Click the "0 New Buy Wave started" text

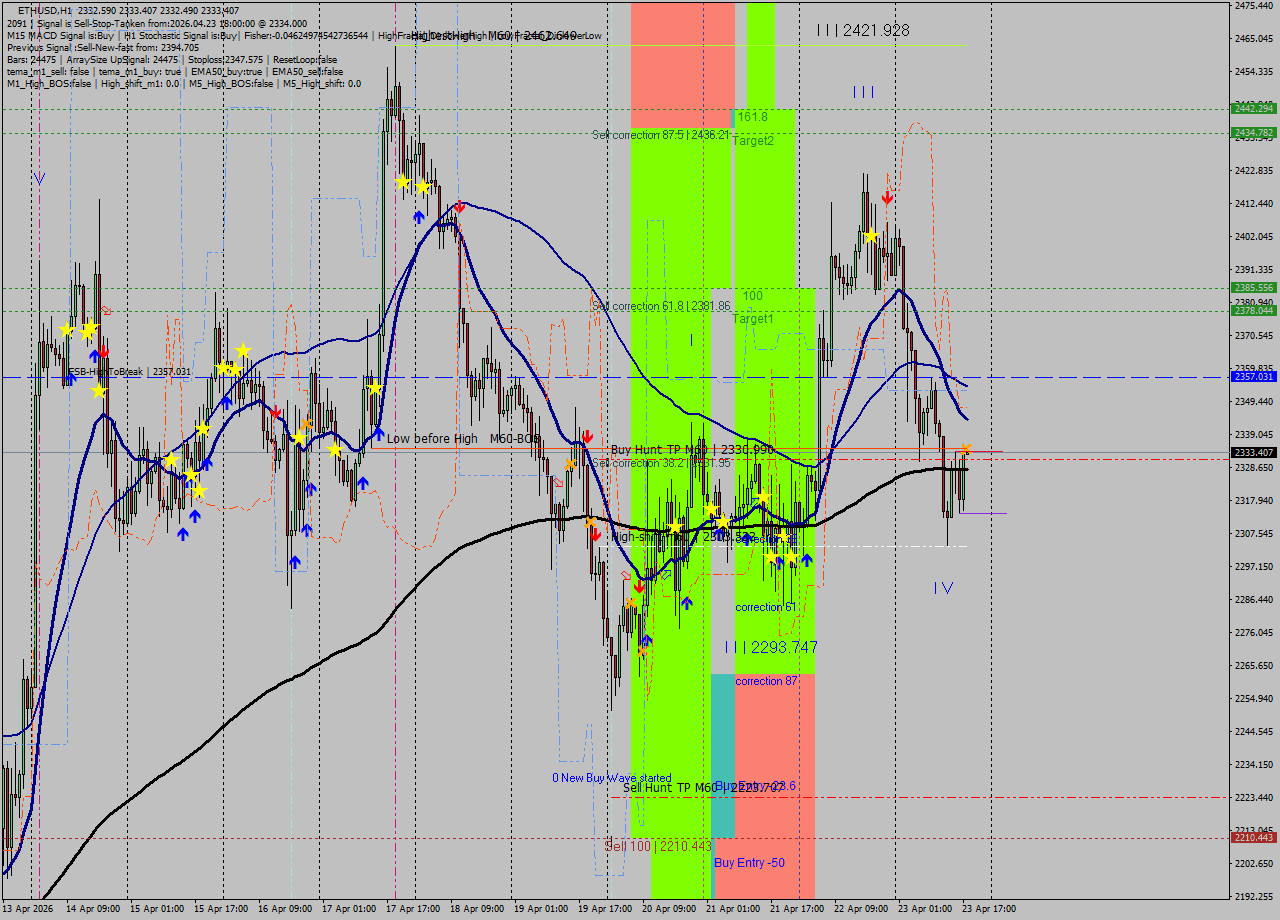(x=611, y=778)
